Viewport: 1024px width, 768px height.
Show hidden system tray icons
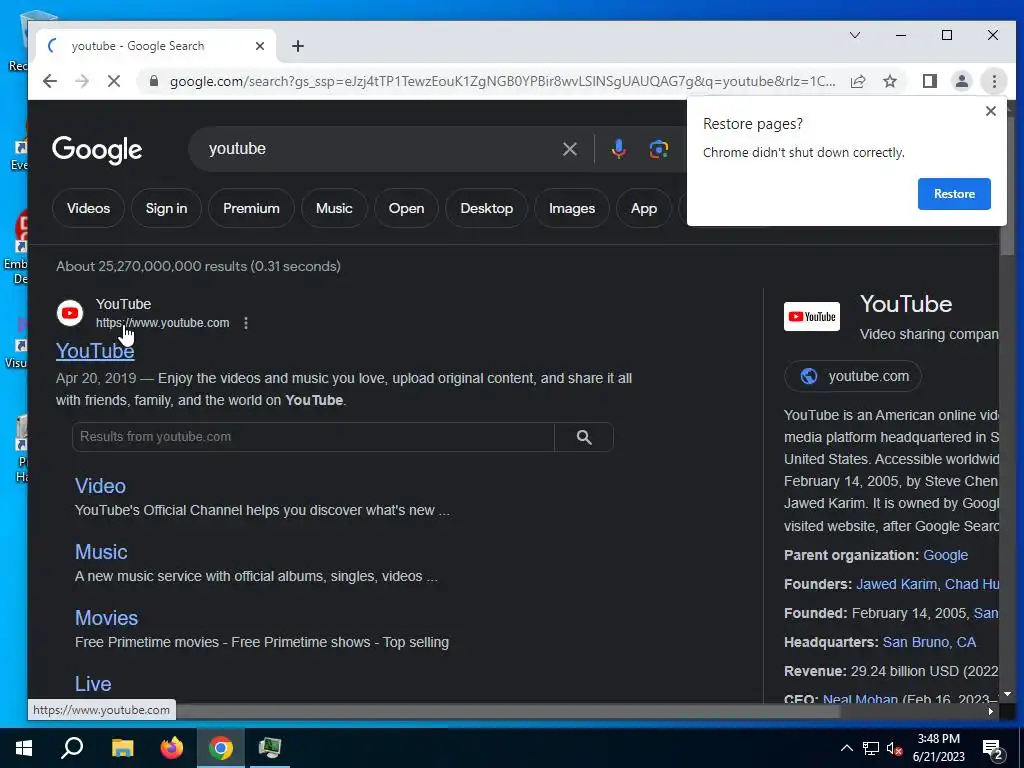tap(846, 748)
